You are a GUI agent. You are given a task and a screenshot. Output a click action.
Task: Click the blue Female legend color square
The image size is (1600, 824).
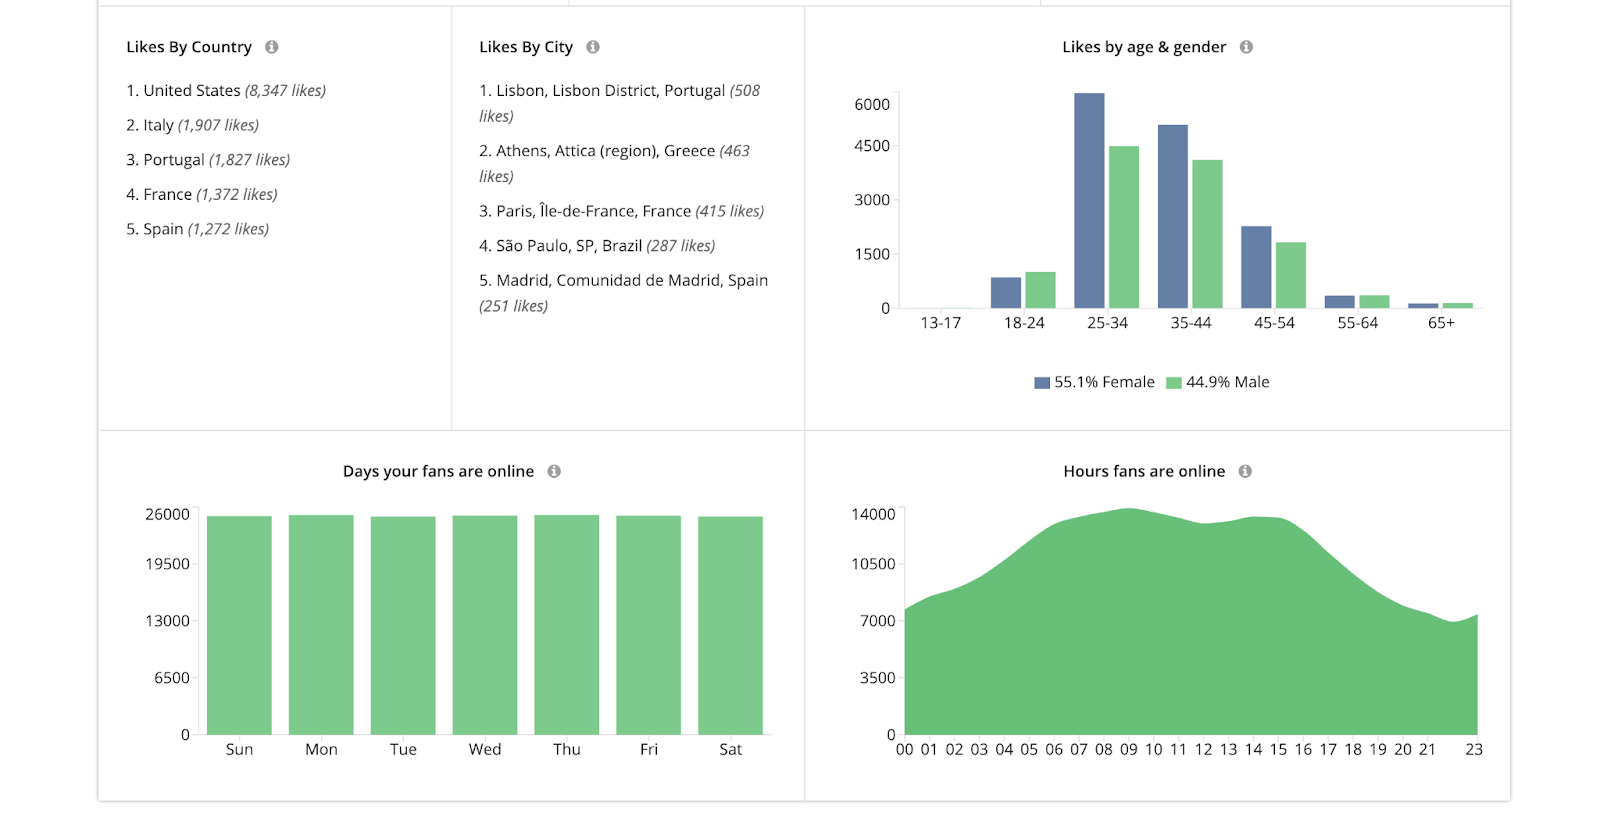[1042, 383]
